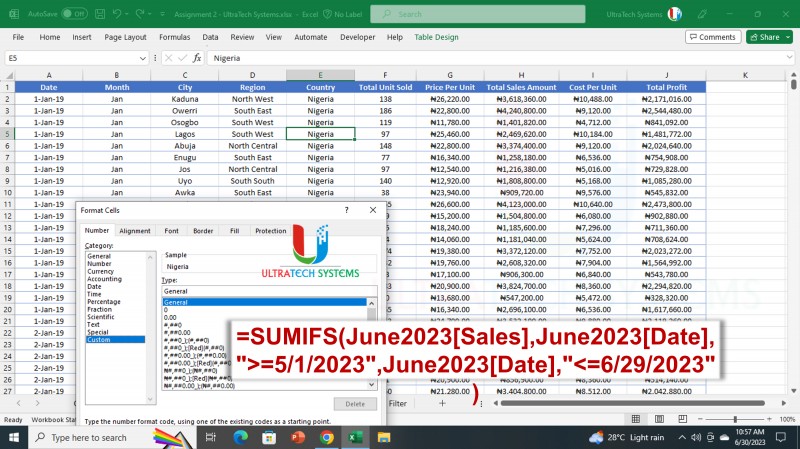Click the Comments button
Image resolution: width=800 pixels, height=449 pixels.
(x=713, y=37)
